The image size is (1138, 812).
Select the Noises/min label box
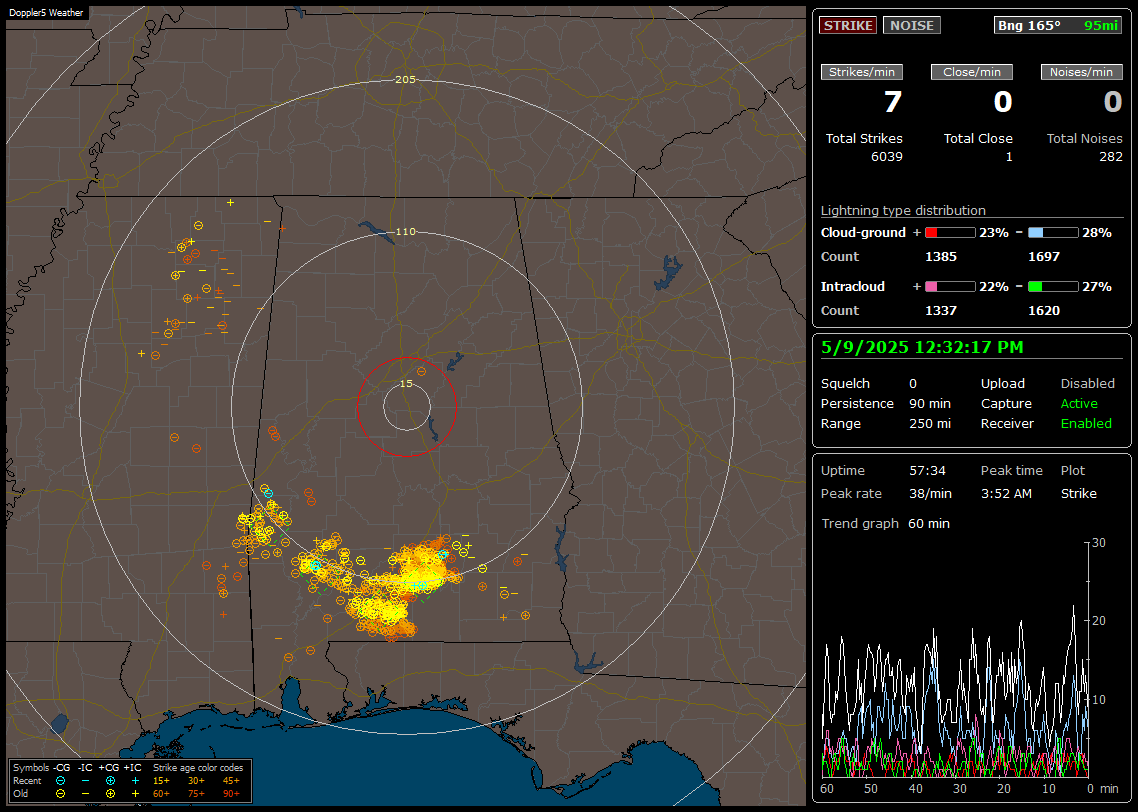click(x=1081, y=72)
